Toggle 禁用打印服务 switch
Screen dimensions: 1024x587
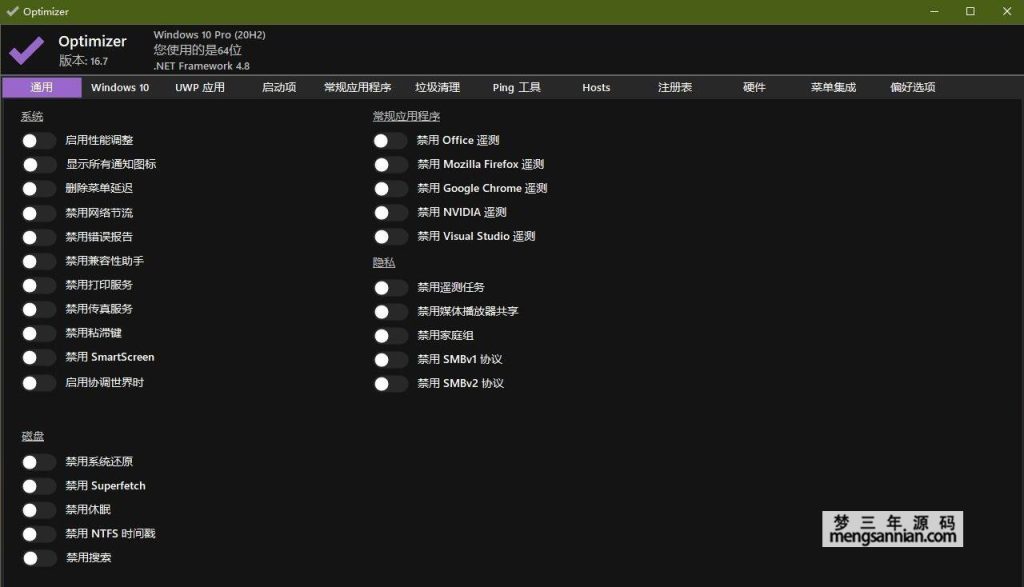pos(39,285)
